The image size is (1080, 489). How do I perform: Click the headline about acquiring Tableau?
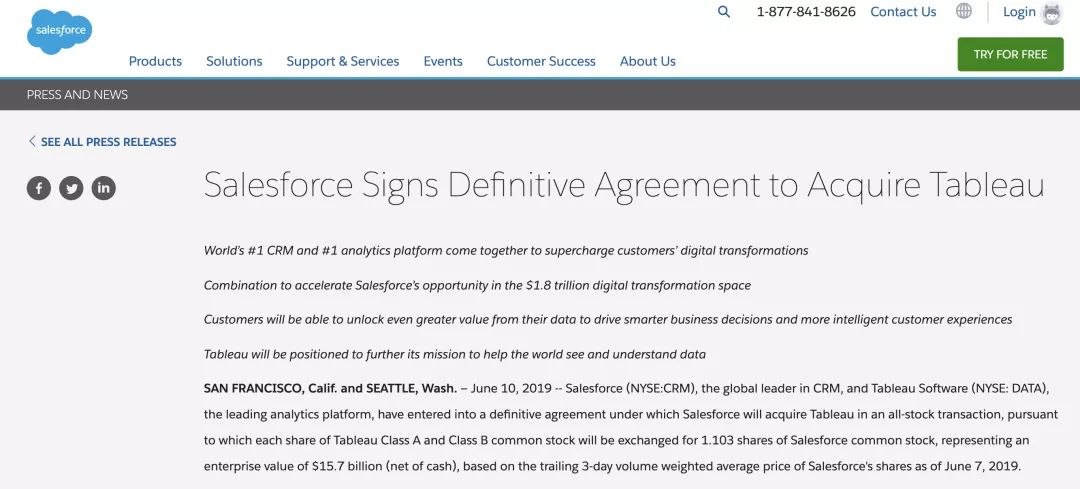tap(624, 185)
